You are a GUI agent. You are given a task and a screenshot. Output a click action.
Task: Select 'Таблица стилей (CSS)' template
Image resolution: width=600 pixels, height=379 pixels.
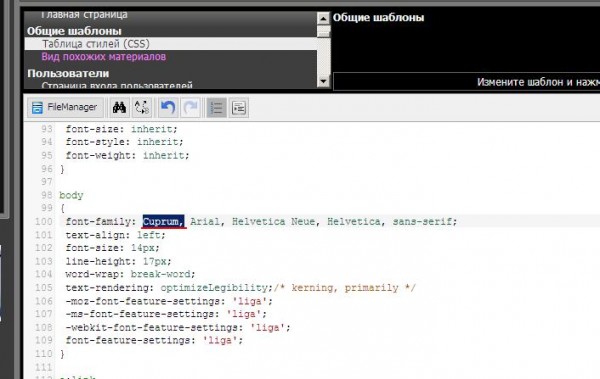point(171,44)
